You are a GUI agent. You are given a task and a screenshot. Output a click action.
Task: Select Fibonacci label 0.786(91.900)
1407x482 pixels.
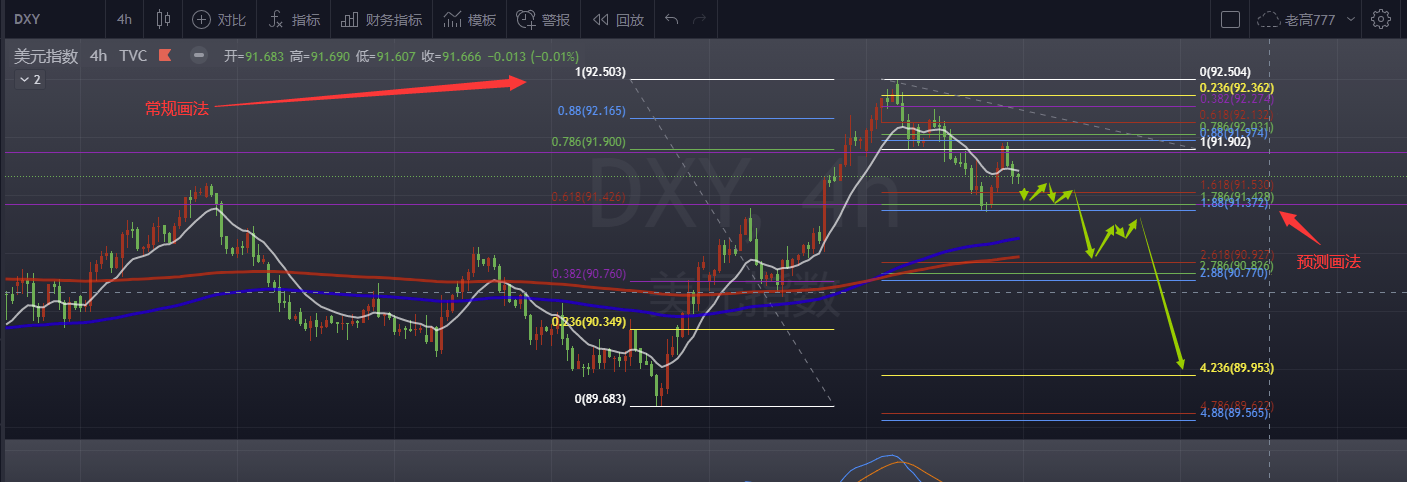point(588,142)
